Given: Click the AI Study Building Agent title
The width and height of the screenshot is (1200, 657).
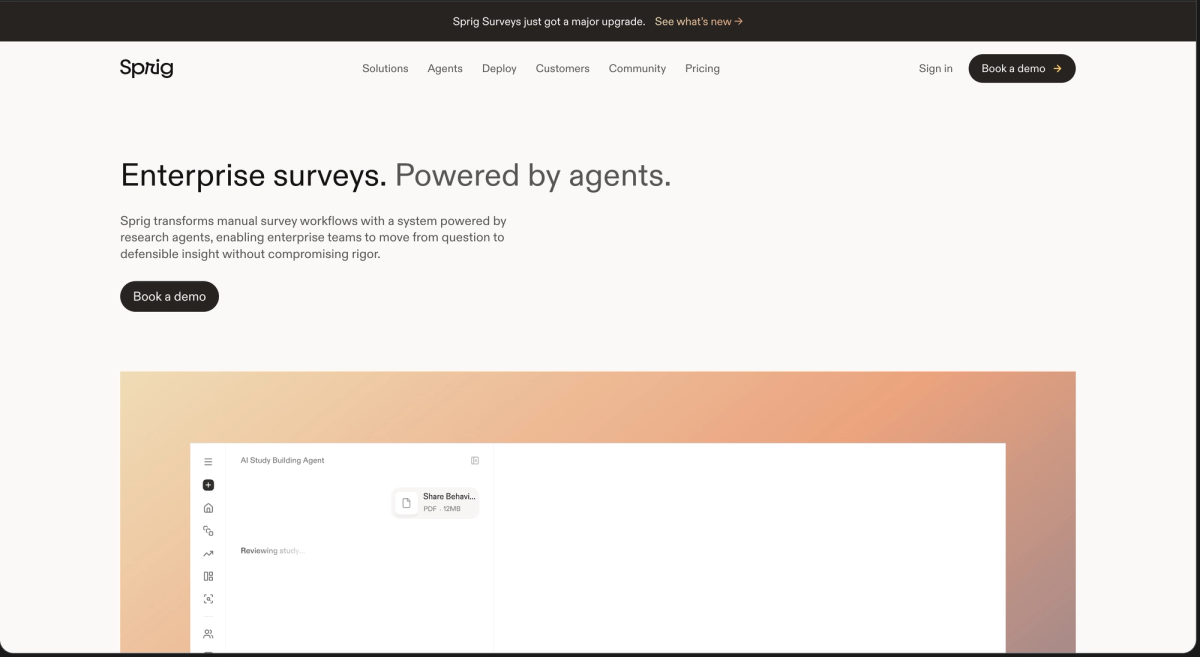Looking at the screenshot, I should [x=283, y=461].
